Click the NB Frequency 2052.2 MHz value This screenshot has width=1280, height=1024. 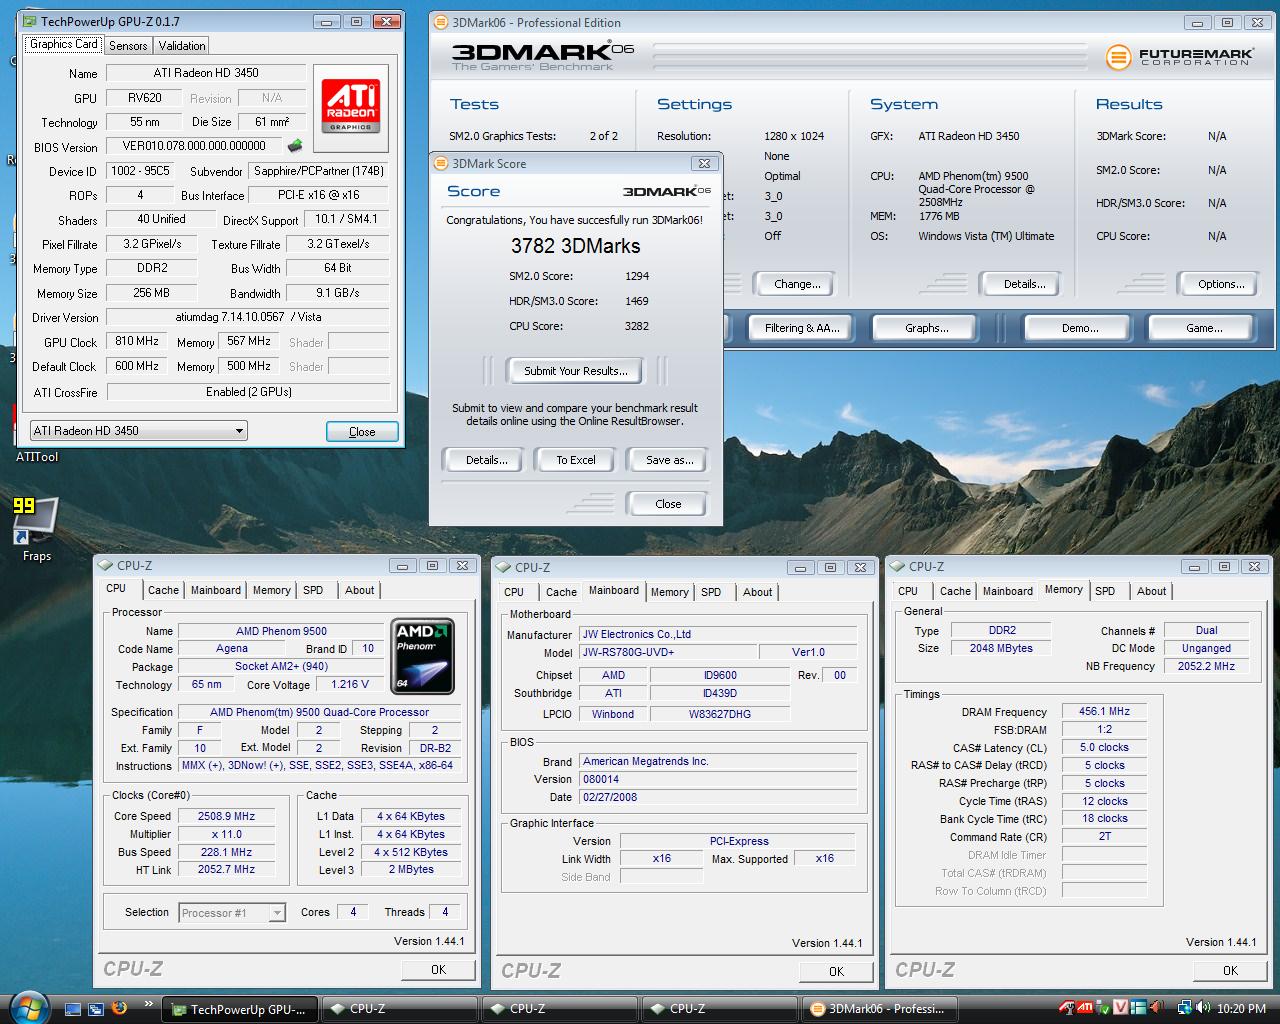1206,666
